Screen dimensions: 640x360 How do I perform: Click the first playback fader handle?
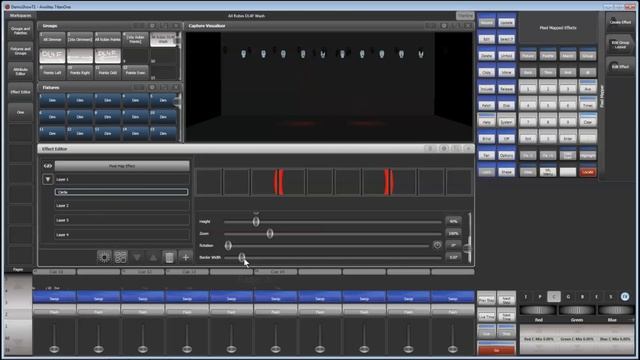click(54, 349)
